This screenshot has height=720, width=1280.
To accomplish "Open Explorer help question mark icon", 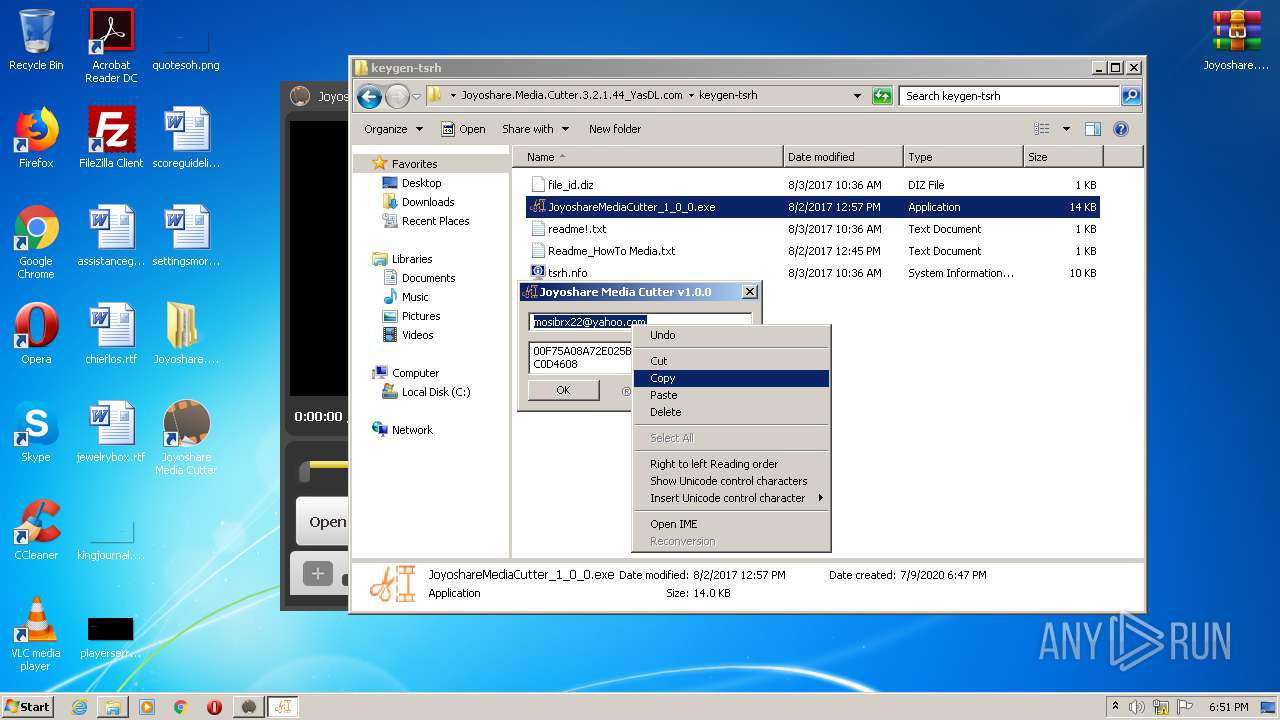I will 1121,129.
